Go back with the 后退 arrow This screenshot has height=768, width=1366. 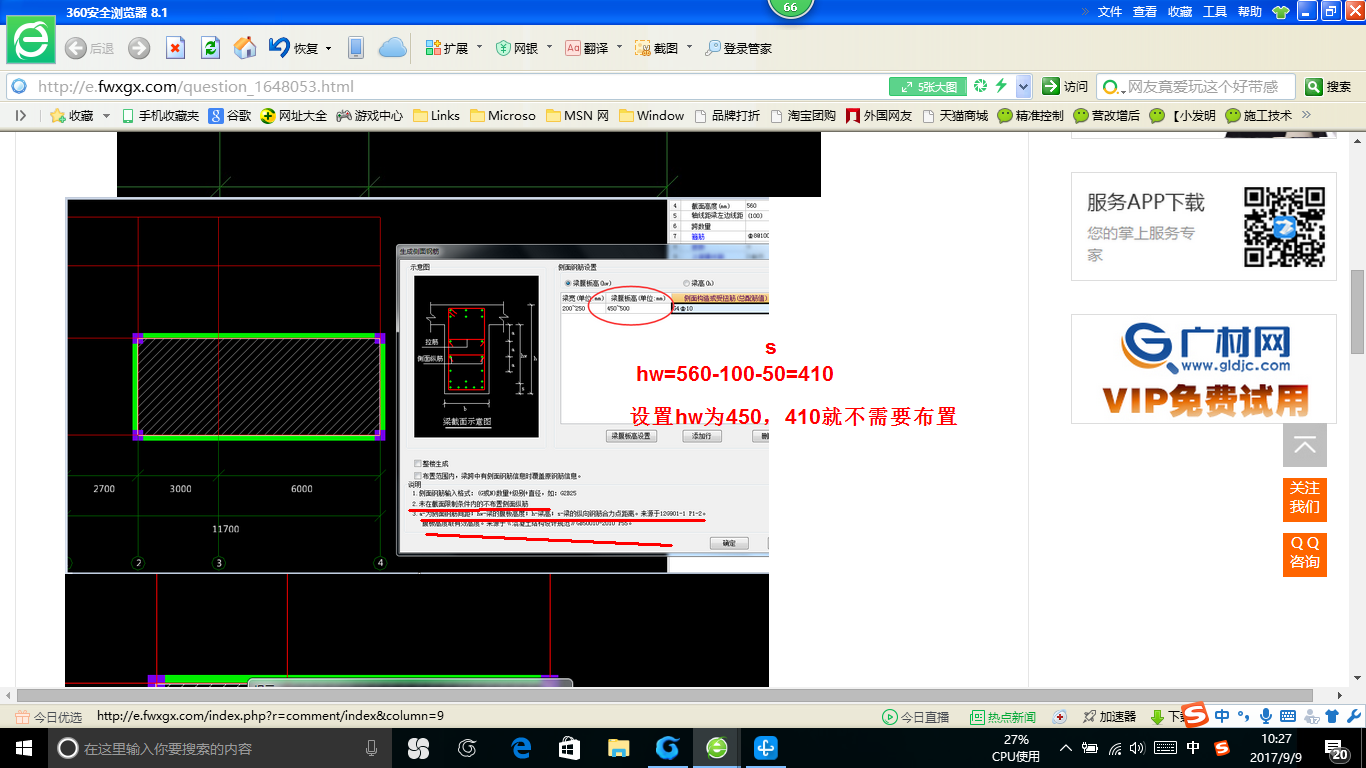88,48
